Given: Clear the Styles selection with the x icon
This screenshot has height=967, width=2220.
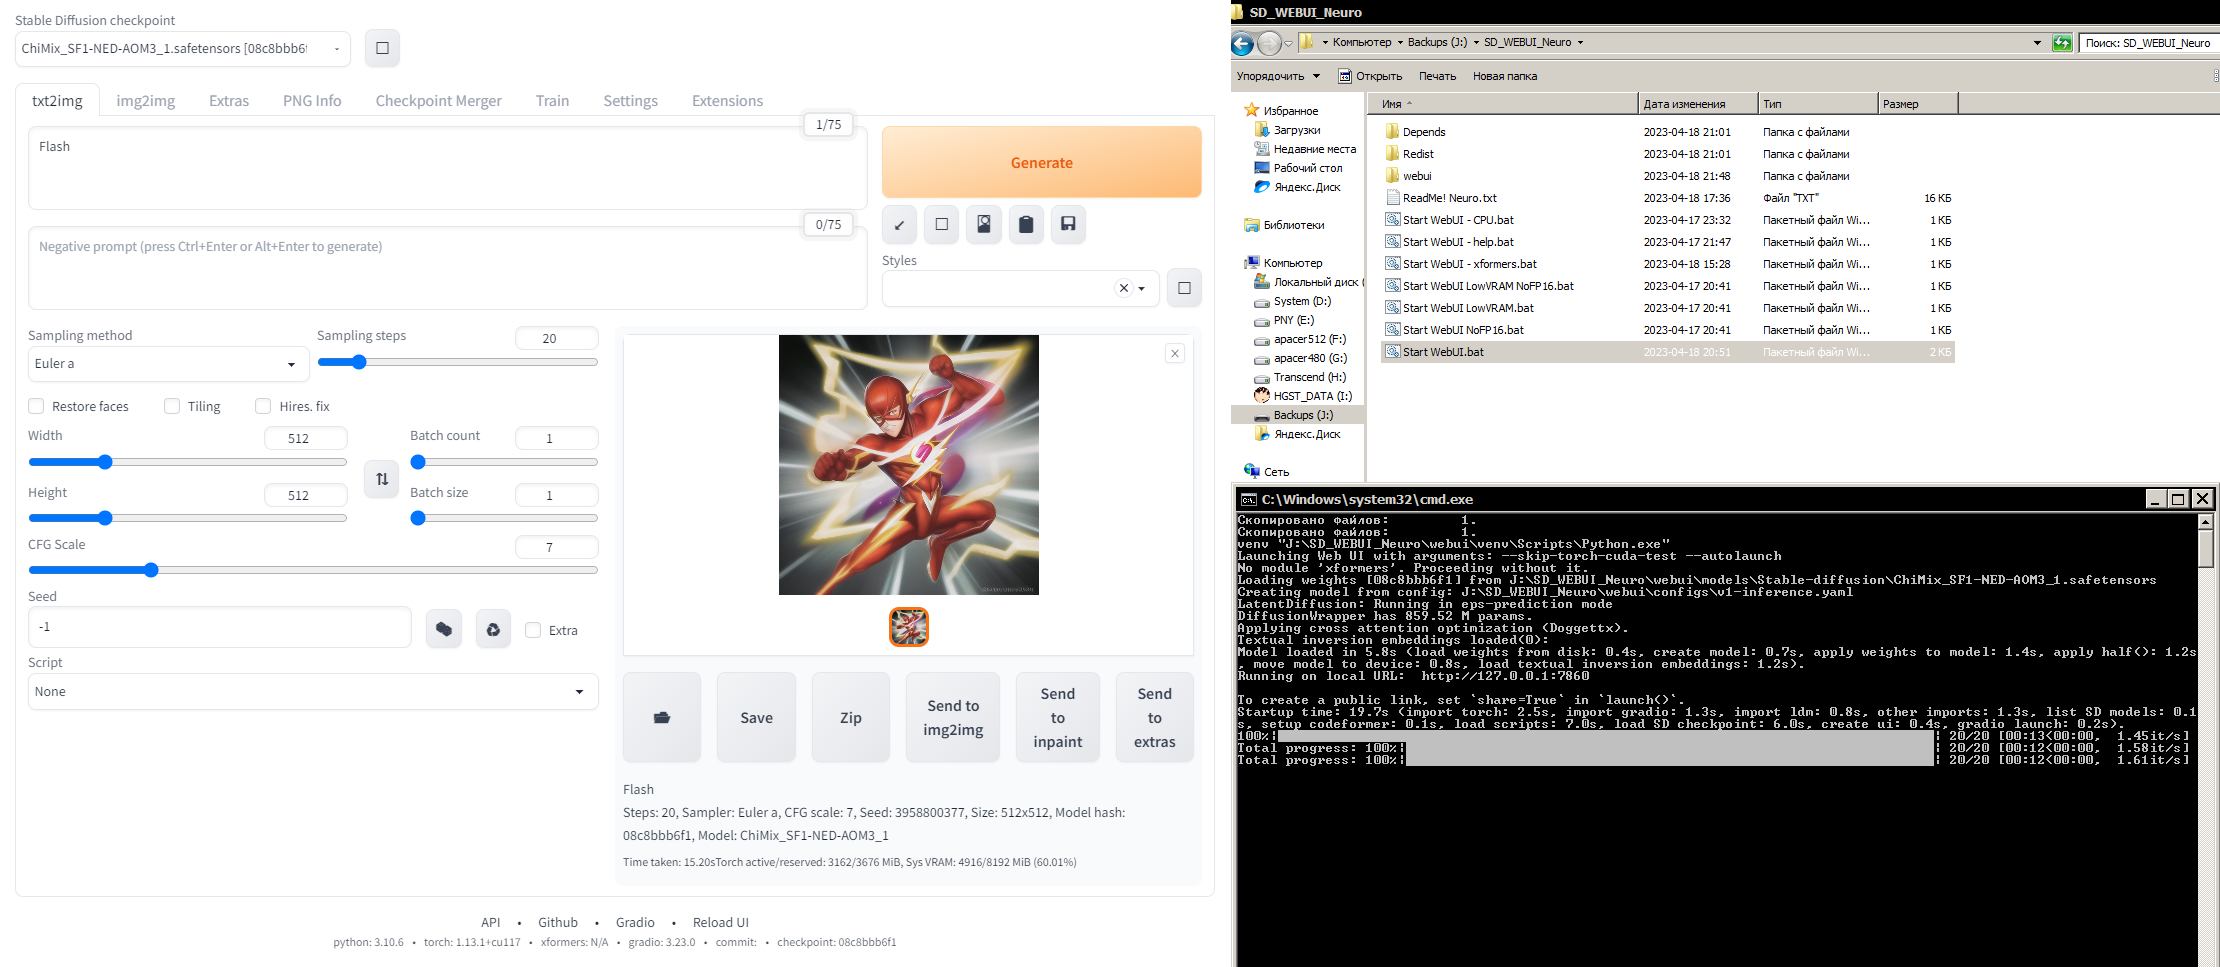Looking at the screenshot, I should [1124, 288].
